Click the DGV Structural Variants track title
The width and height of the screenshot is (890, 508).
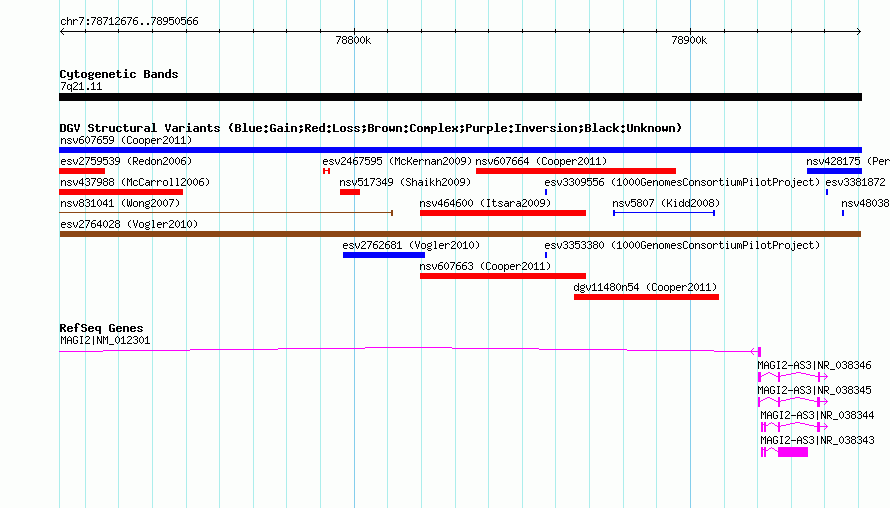point(370,128)
